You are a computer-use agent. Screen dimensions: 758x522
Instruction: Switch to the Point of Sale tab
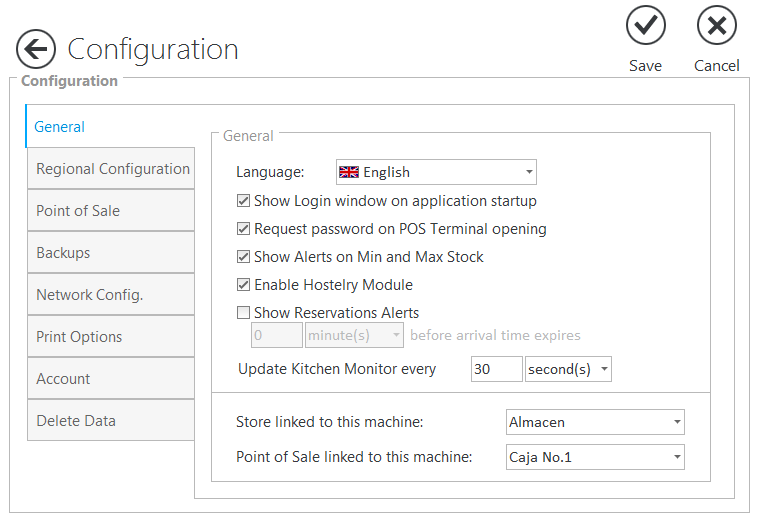coord(111,211)
